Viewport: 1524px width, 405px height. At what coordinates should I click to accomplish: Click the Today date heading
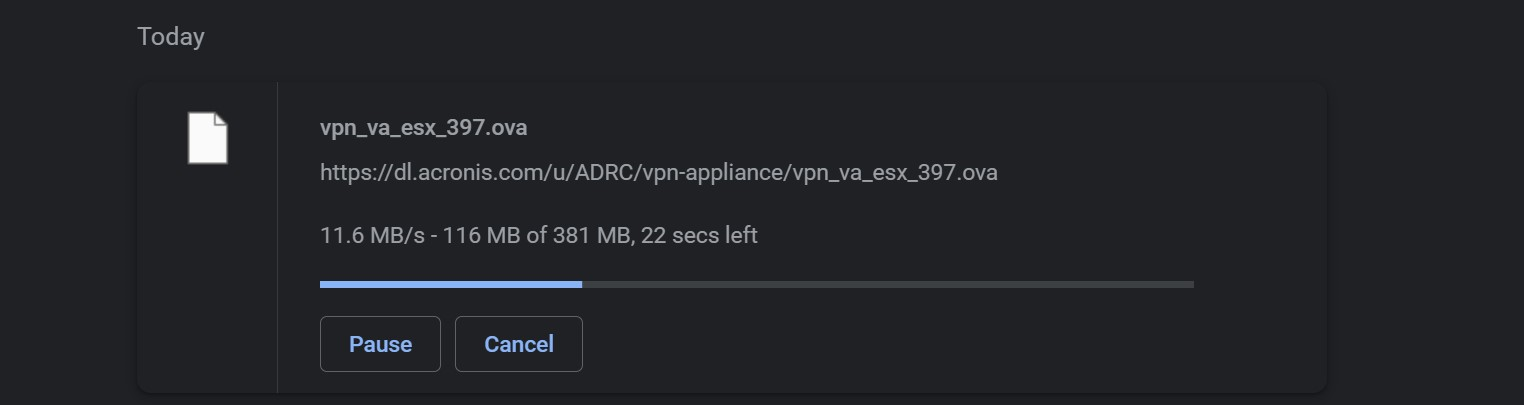coord(171,37)
